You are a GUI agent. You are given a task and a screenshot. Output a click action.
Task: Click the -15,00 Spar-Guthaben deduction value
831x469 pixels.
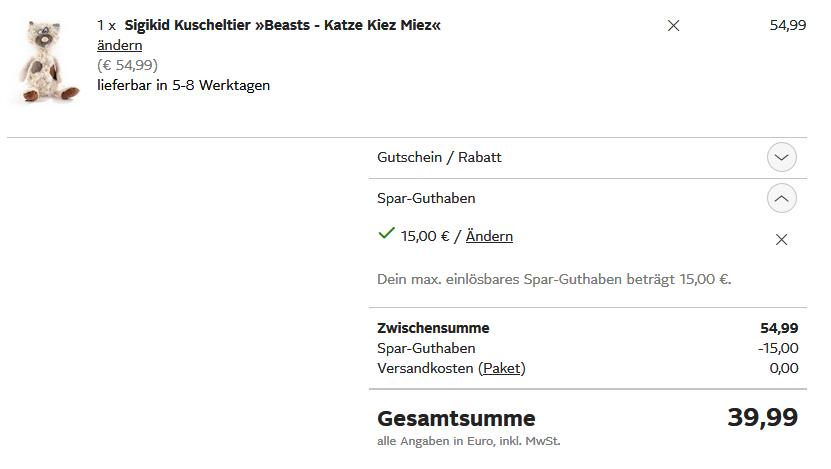778,348
